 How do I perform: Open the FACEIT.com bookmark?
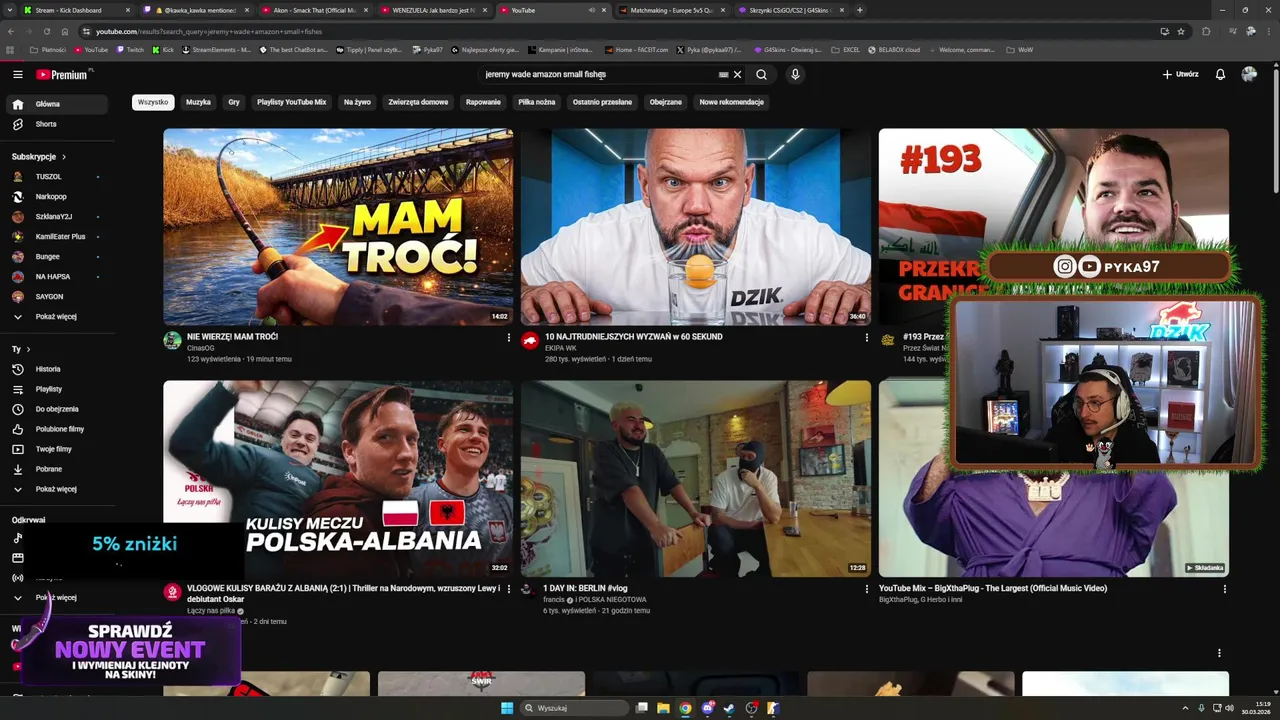click(636, 49)
